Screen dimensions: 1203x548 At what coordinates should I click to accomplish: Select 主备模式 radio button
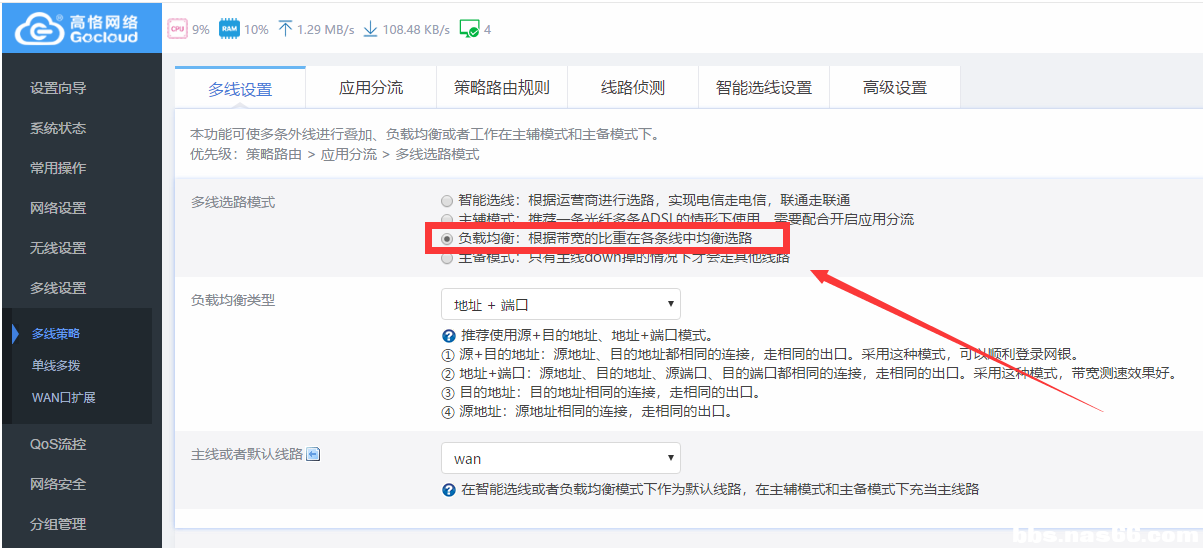pos(447,257)
